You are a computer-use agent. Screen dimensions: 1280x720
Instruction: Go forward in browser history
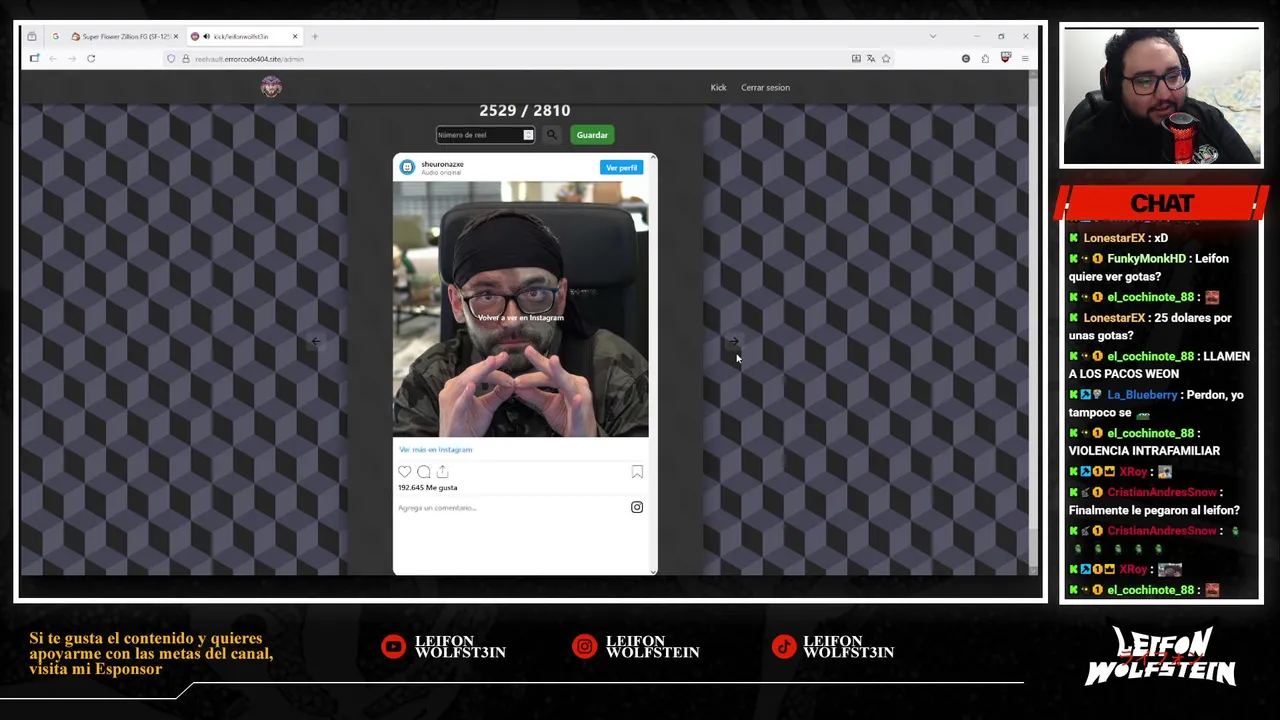coord(72,59)
